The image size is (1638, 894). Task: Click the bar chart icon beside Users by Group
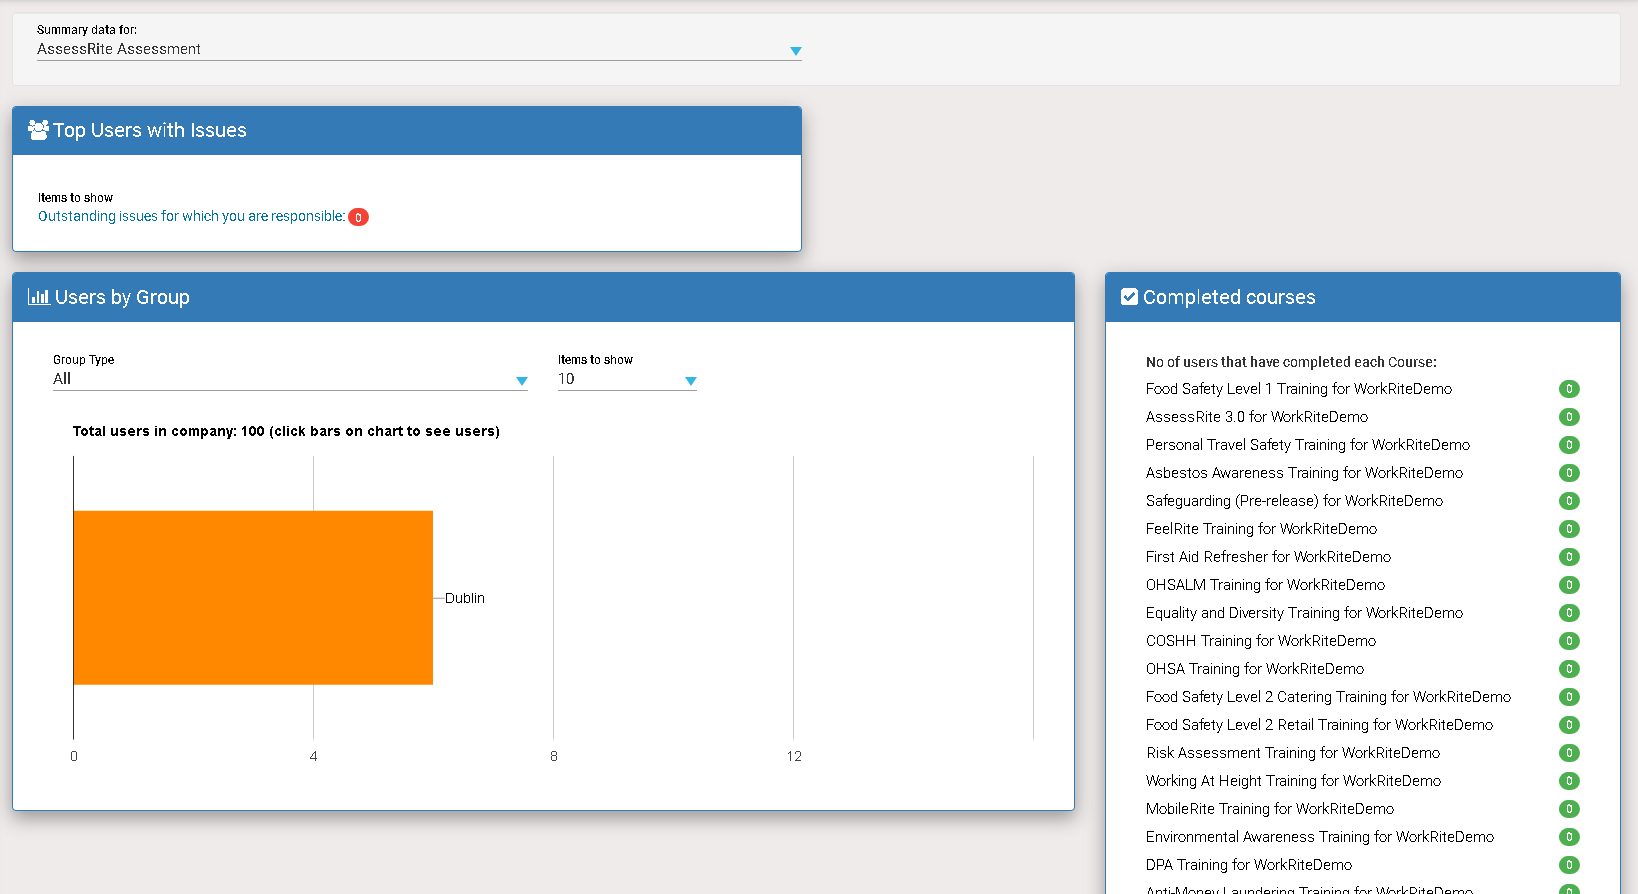coord(38,297)
